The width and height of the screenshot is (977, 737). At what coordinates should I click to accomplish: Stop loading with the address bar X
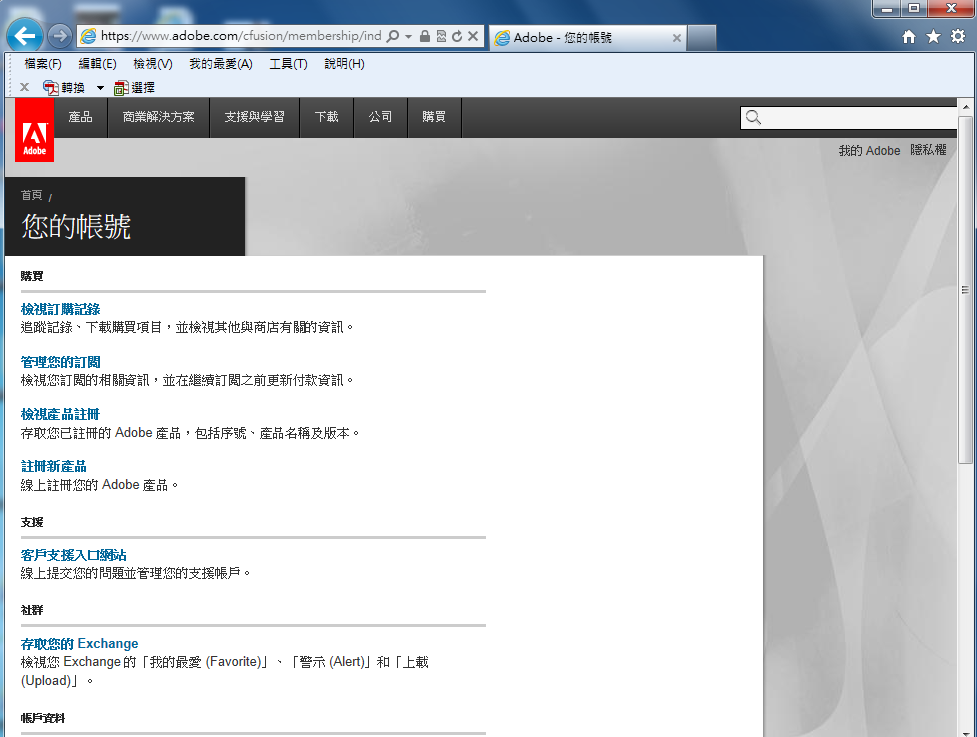(473, 36)
